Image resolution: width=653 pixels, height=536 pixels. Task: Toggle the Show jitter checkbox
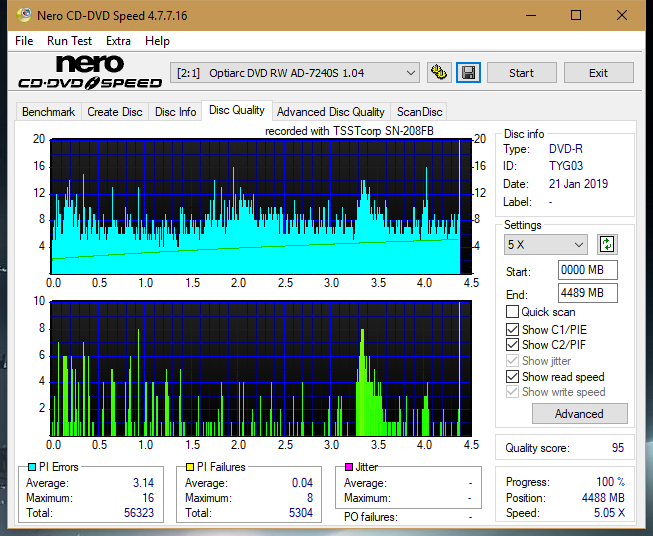pos(512,361)
